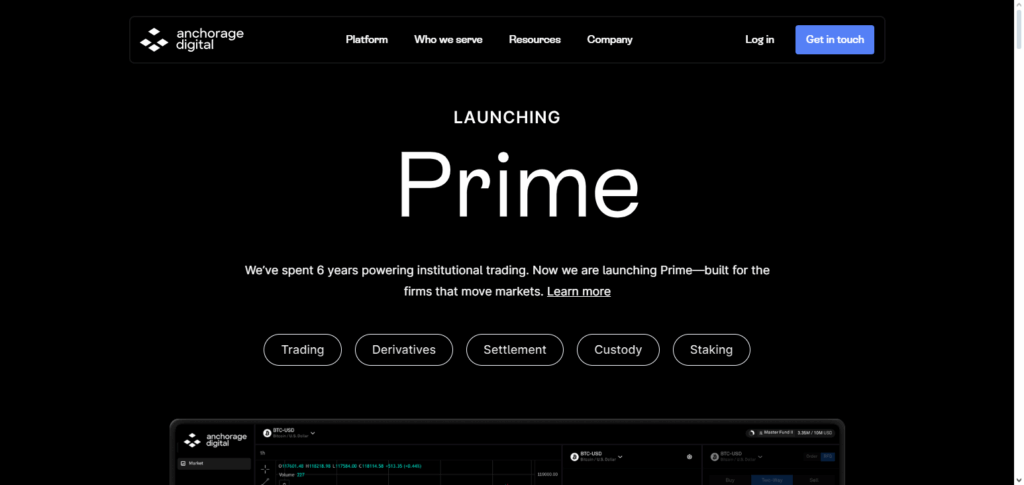Select the Staking pill
Viewport: 1024px width, 485px height.
(711, 350)
